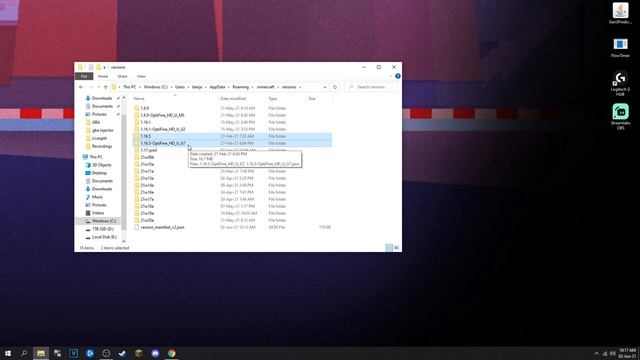Switch to Large icons view button
The width and height of the screenshot is (640, 360).
click(x=396, y=247)
